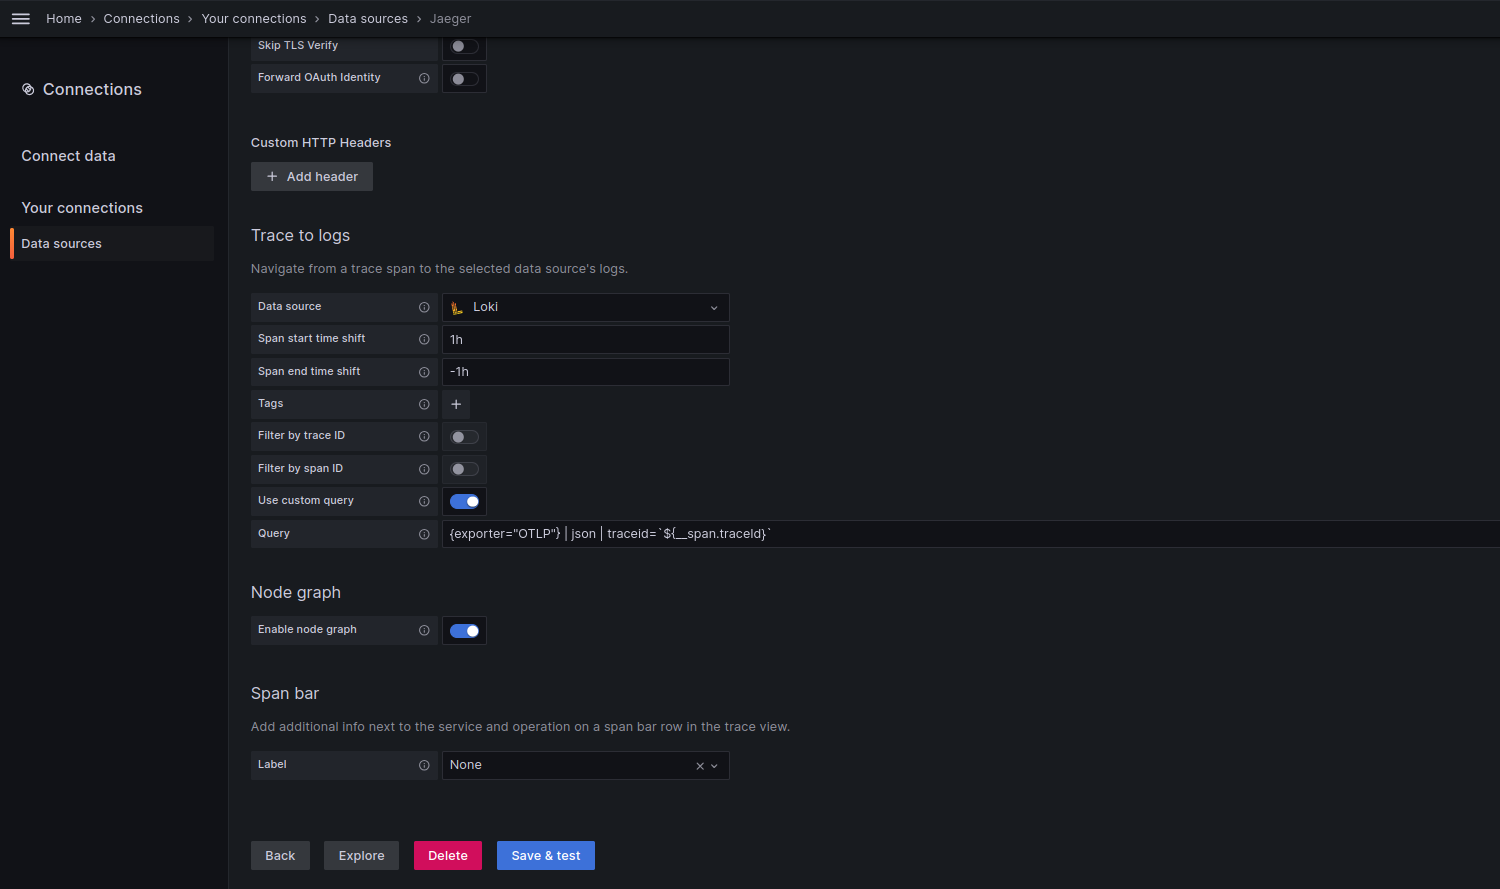Click the Forward OAuth Identity info icon
The height and width of the screenshot is (889, 1500).
(424, 78)
